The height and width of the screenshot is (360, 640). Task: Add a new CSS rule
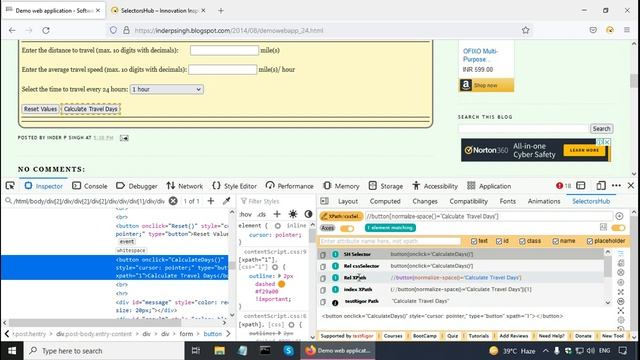[277, 214]
